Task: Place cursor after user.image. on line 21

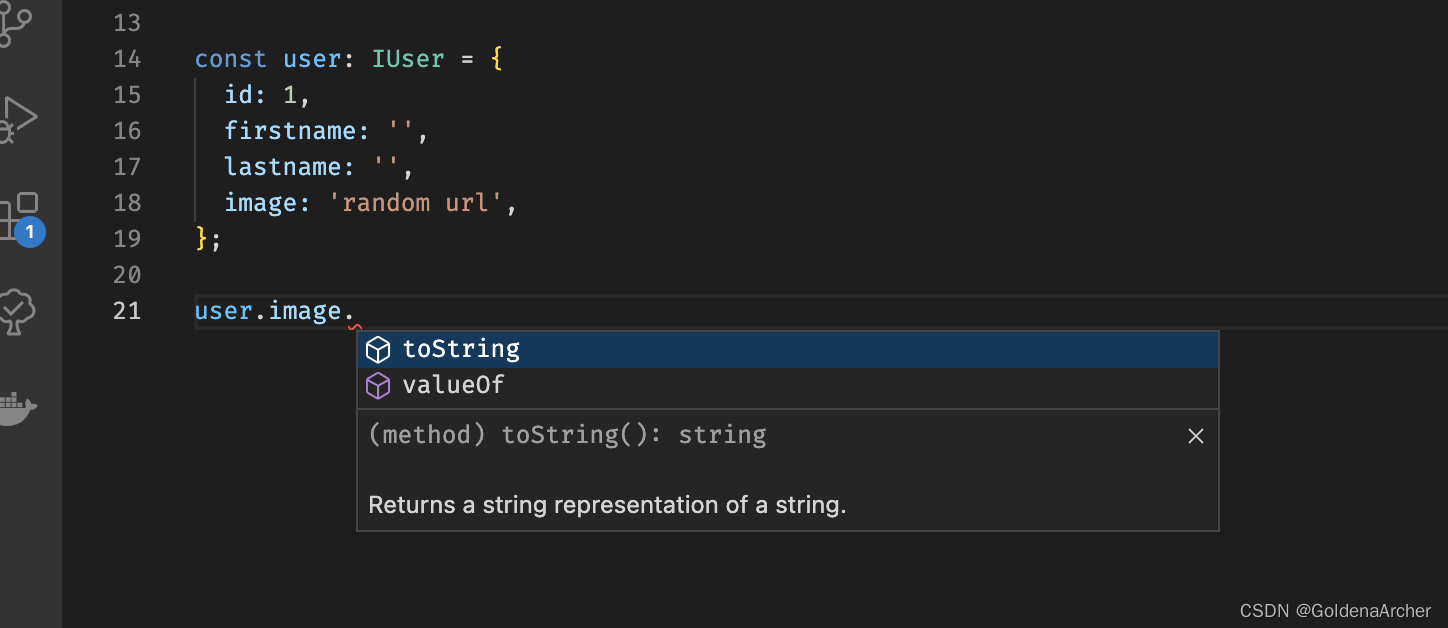Action: [x=356, y=311]
